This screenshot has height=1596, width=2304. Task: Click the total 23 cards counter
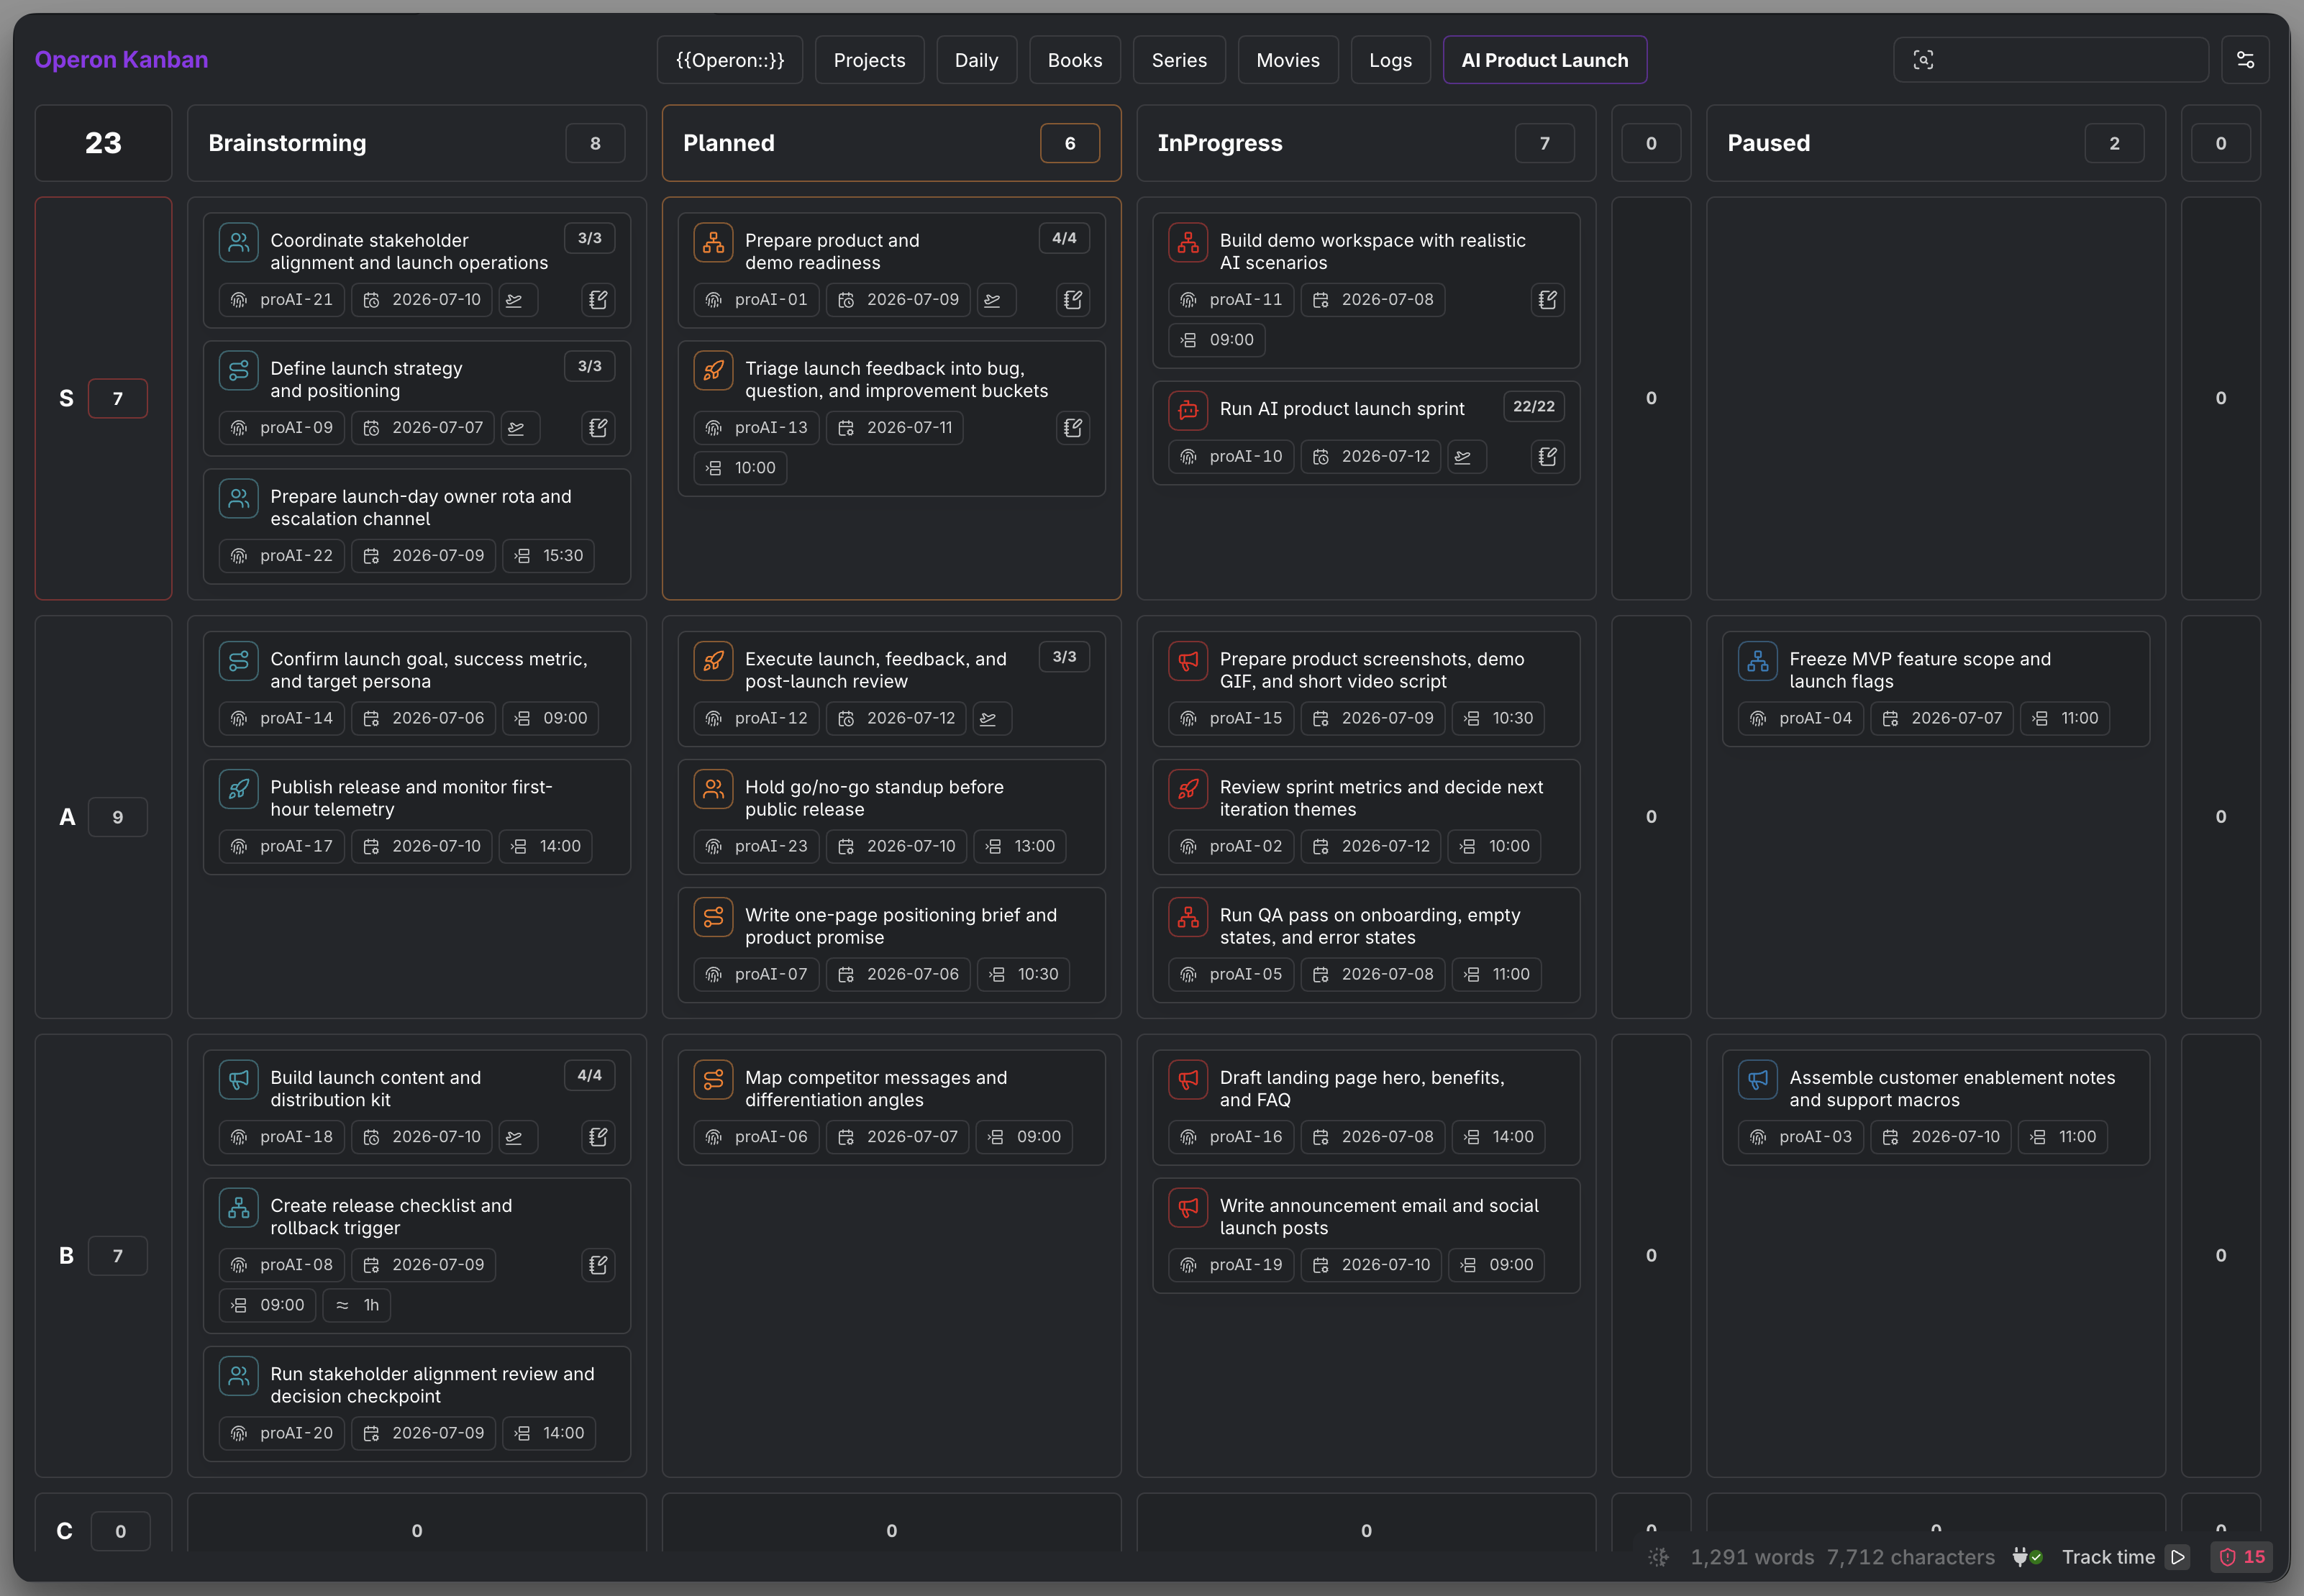103,143
